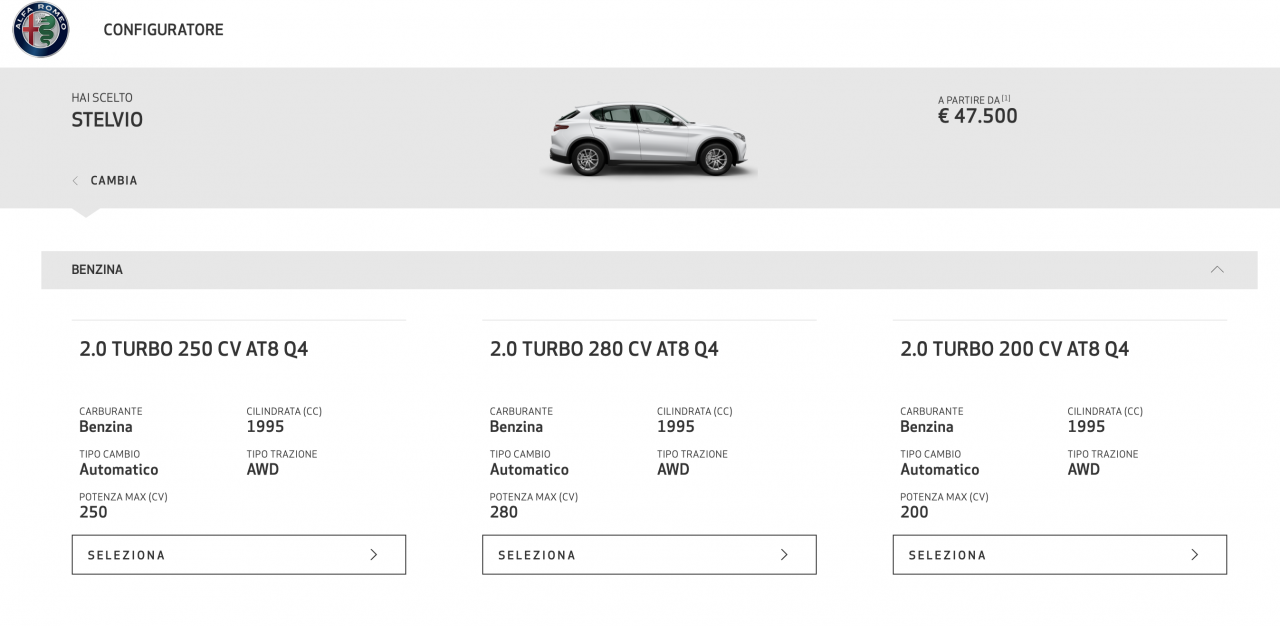Click the Alfa Romeo logo

(41, 30)
